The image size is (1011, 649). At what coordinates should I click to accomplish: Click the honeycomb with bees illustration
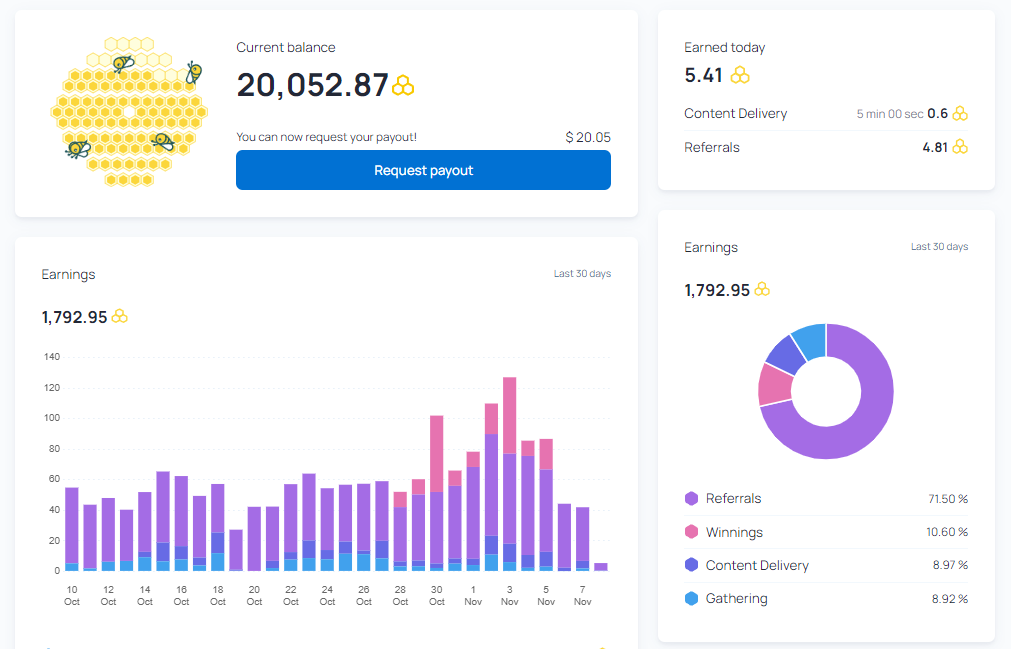(129, 112)
